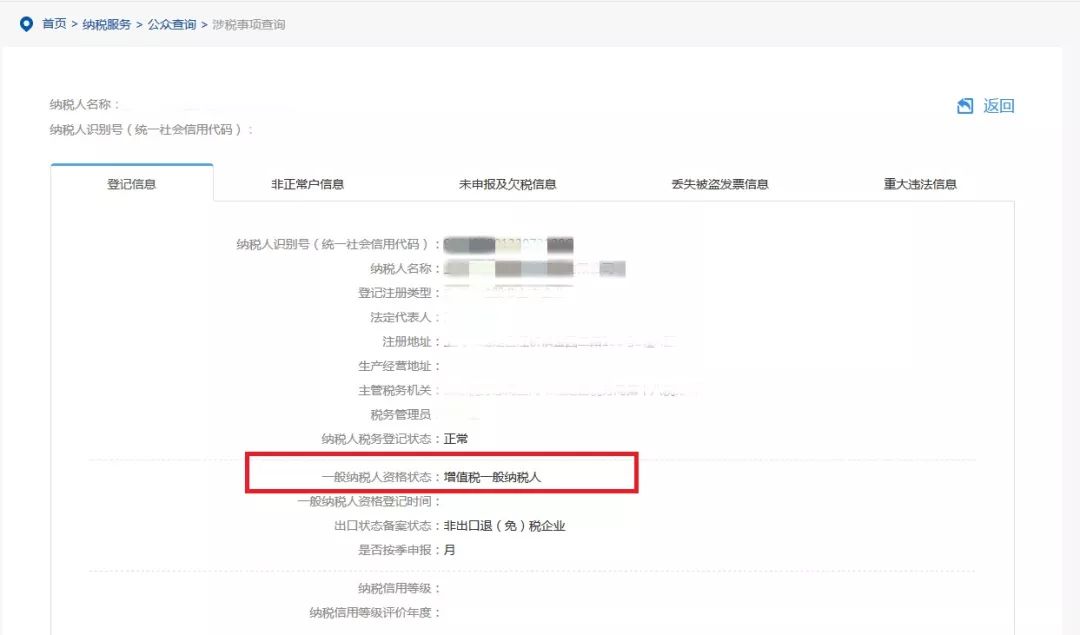Select the 登记信息 tab
The width and height of the screenshot is (1080, 635).
(x=130, y=183)
